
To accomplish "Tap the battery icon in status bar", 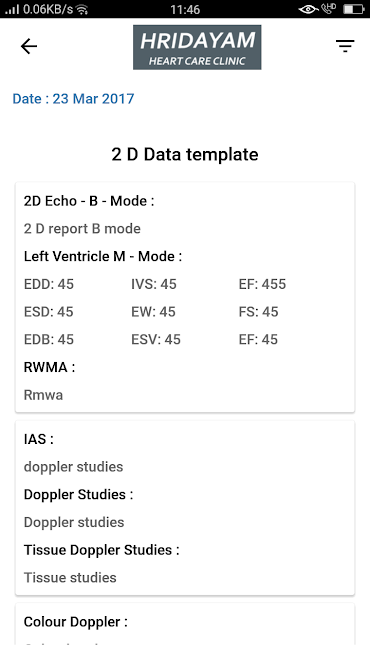I will pyautogui.click(x=354, y=9).
